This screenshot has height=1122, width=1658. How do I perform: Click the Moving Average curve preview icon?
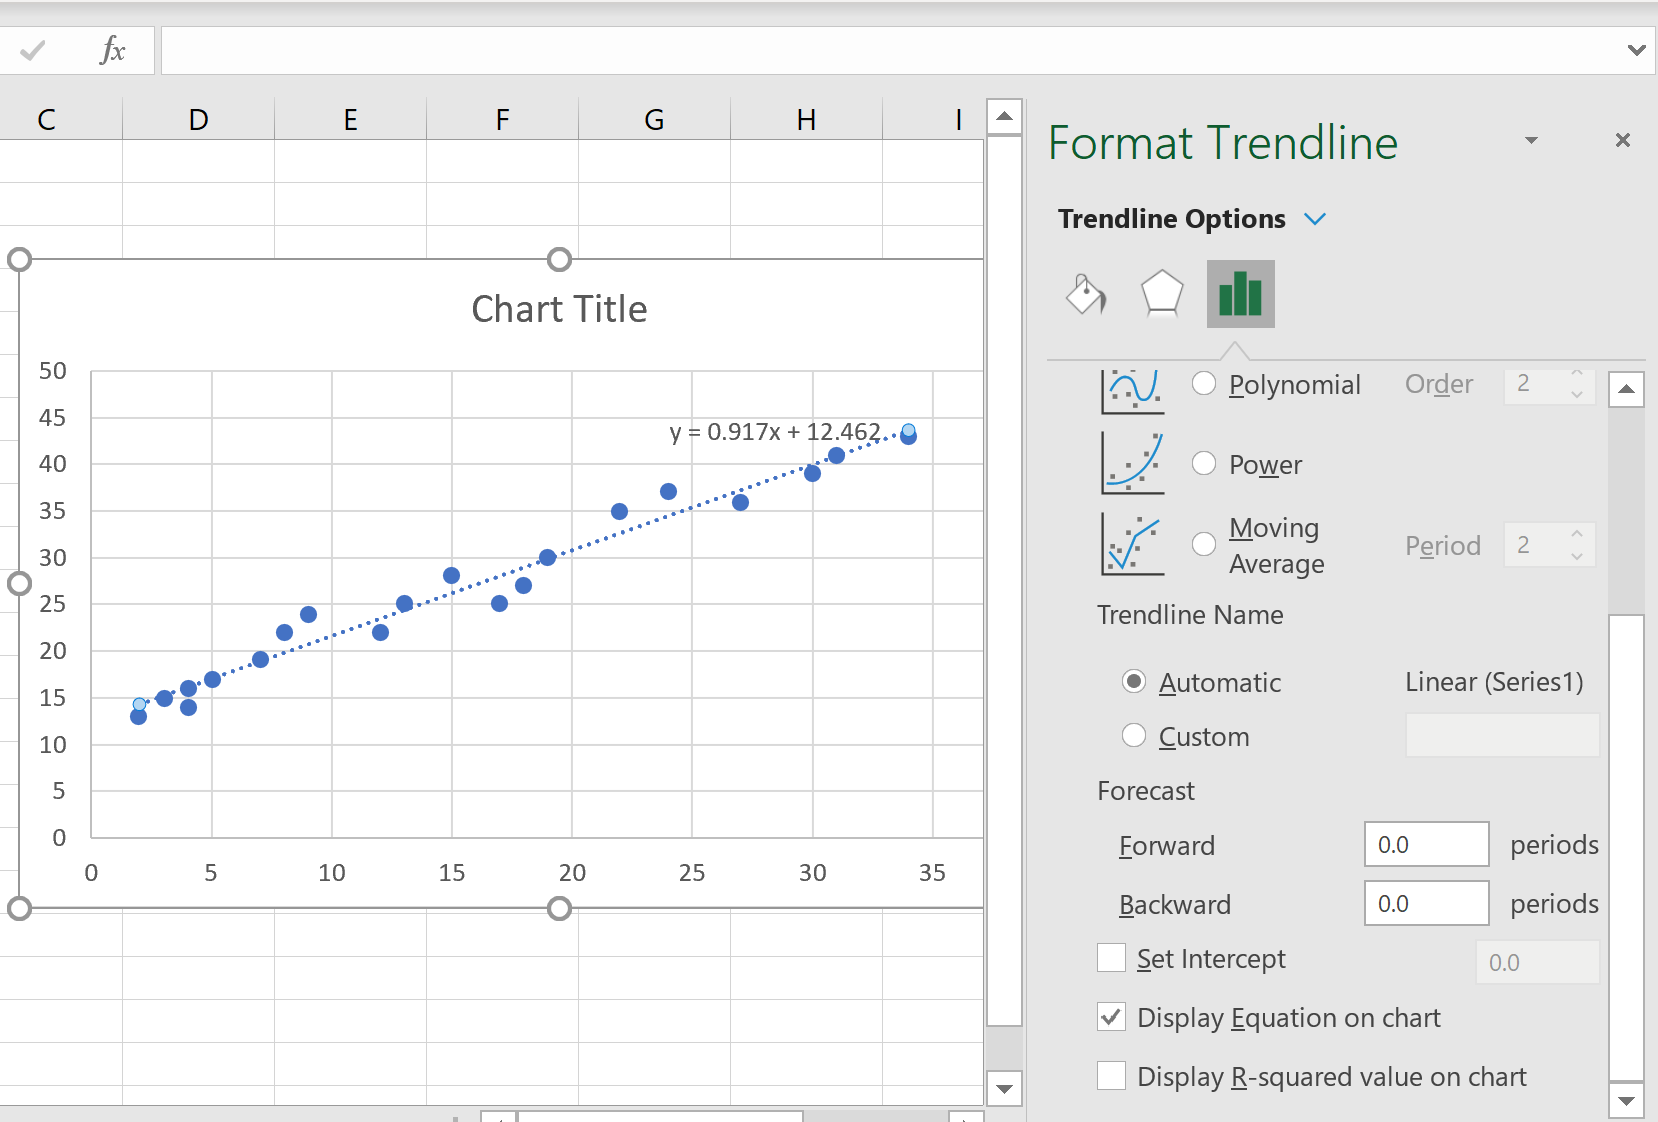[1132, 544]
